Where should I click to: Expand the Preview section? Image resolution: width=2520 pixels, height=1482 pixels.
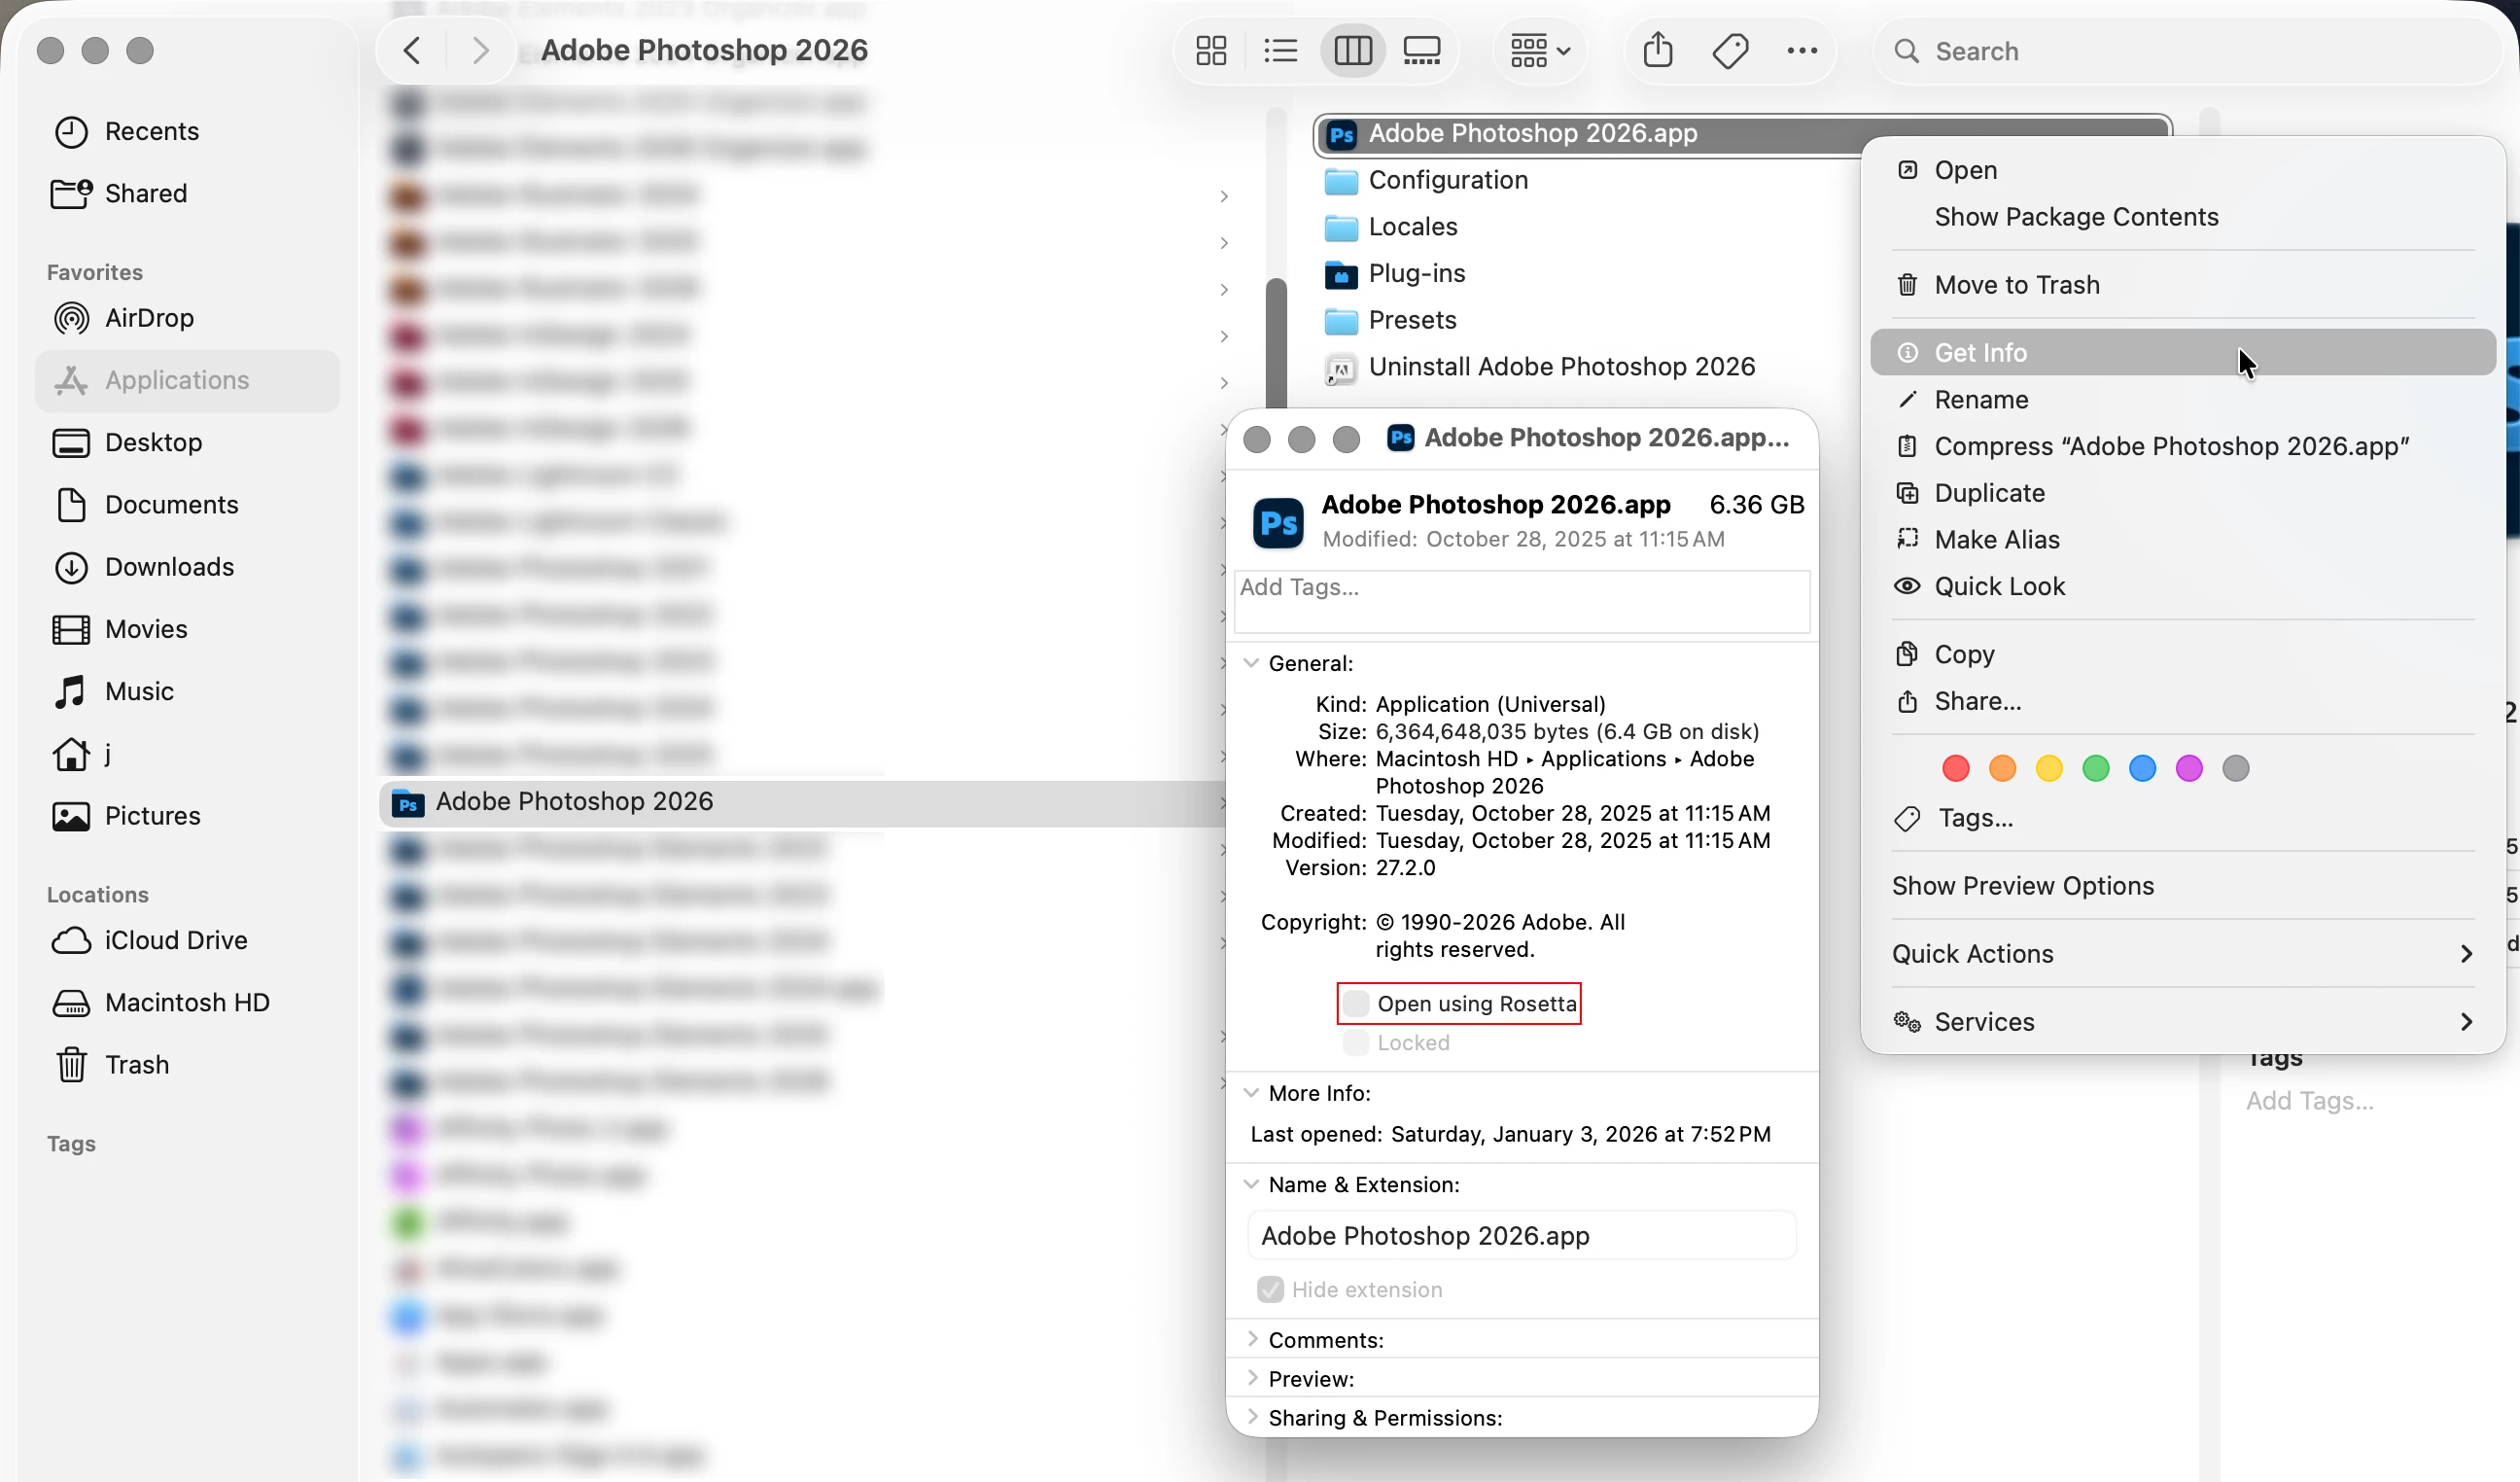(1252, 1378)
